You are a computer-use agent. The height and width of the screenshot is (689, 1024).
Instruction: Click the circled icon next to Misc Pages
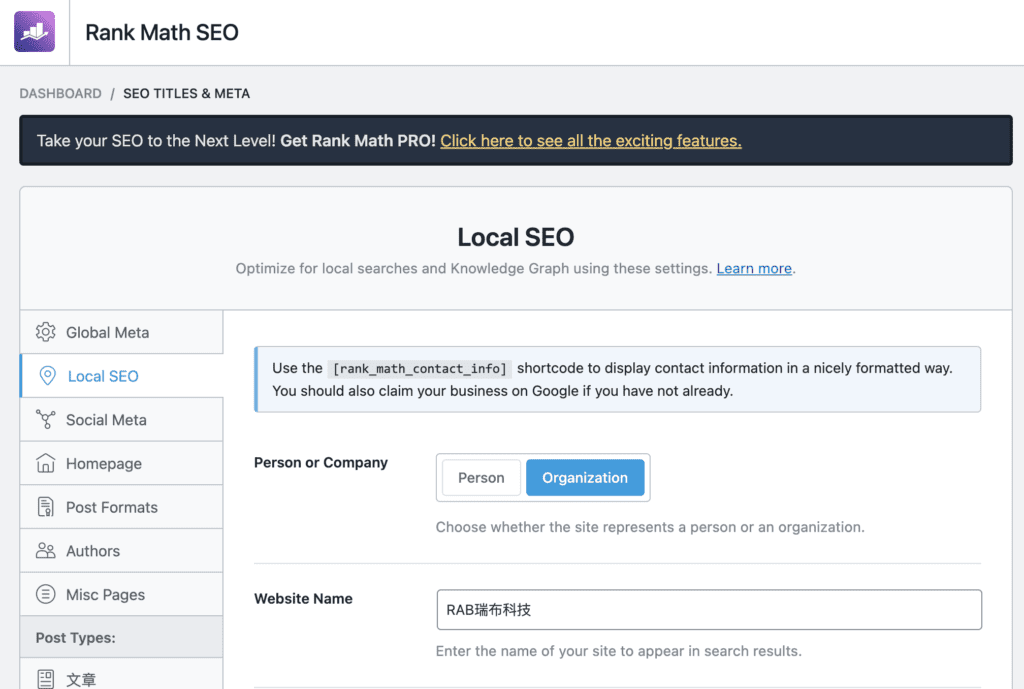click(46, 594)
